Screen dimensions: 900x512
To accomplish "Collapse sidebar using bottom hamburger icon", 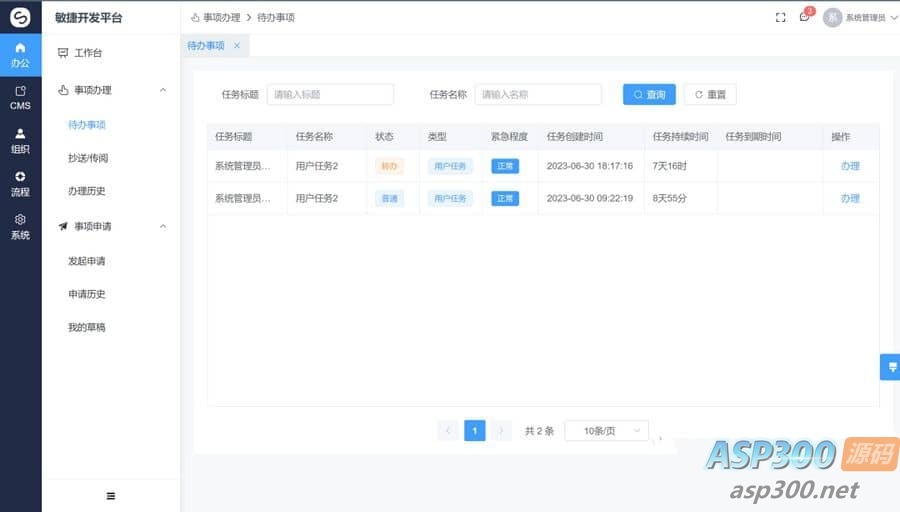I will [x=110, y=496].
